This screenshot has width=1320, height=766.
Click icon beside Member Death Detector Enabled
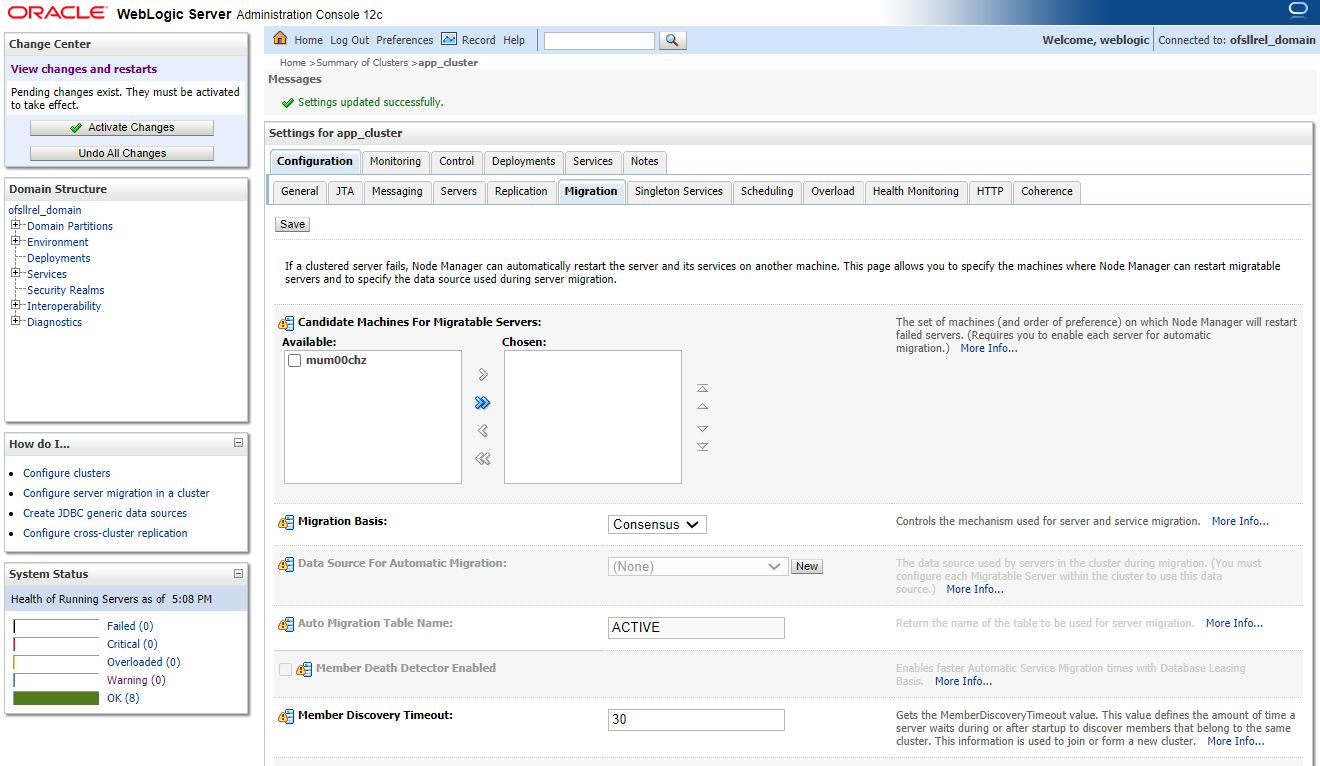pos(305,669)
